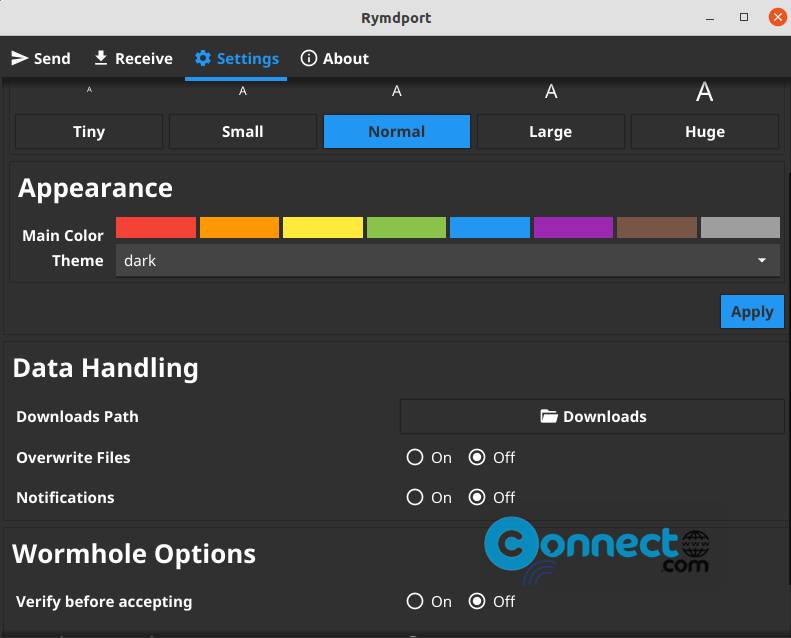Pick the grey main color swatch
Screen dimensions: 791x638
[741, 227]
